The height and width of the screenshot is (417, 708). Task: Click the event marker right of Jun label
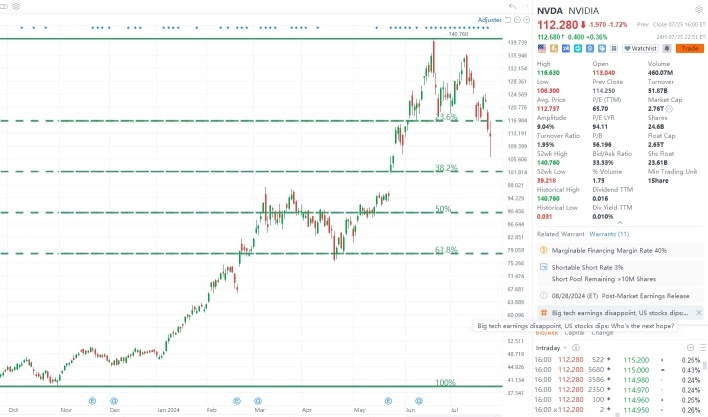tap(419, 401)
